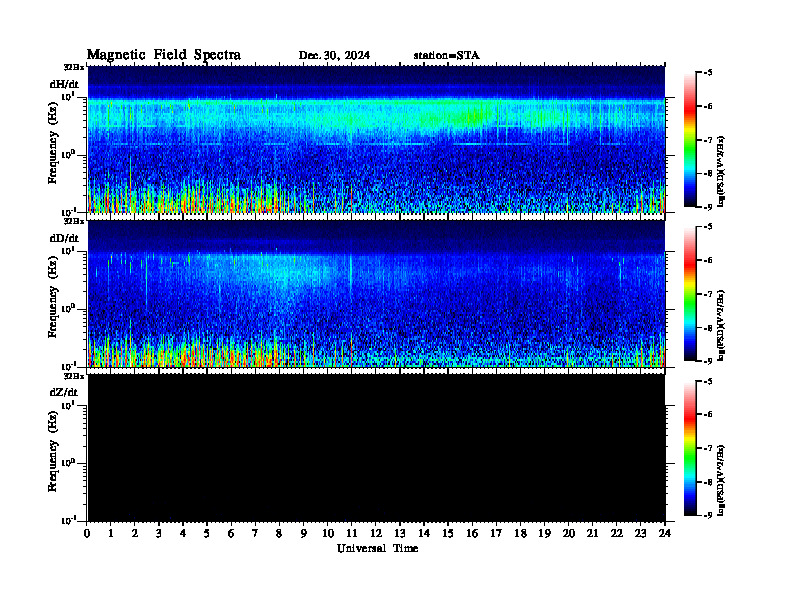Click the "Magnetic Field Spectra" title
Viewport: 792px width, 612px height.
click(x=164, y=55)
